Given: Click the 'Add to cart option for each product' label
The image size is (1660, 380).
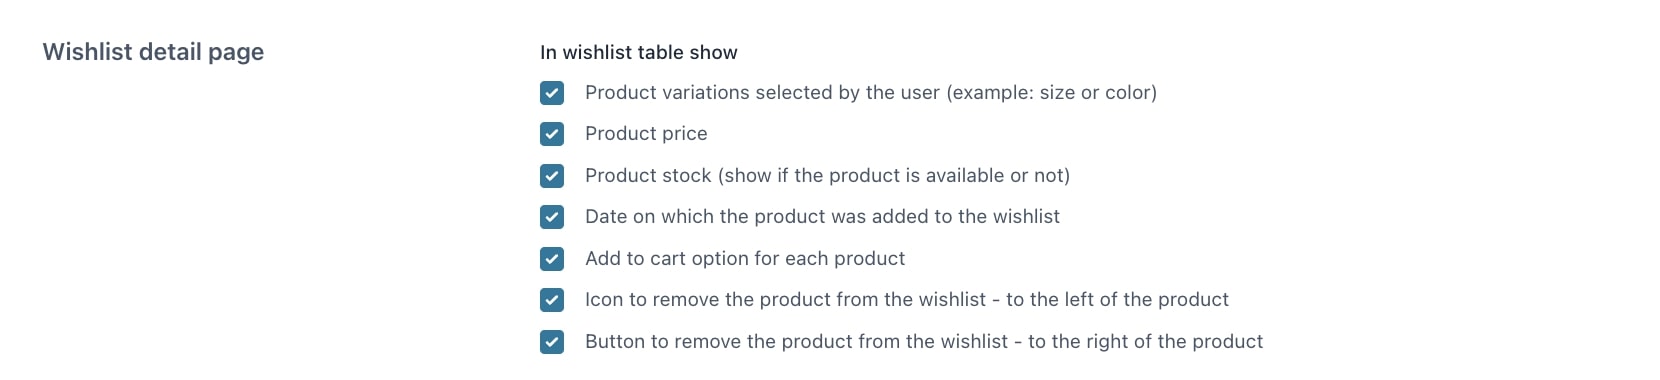Looking at the screenshot, I should (x=745, y=259).
